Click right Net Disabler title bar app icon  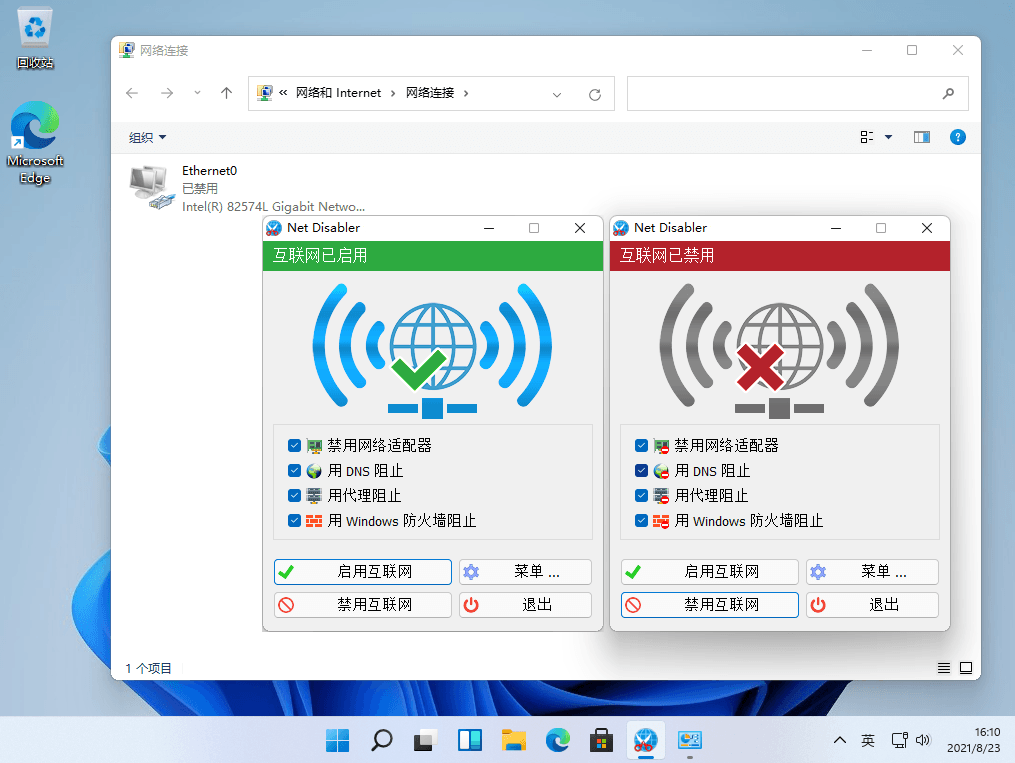(x=621, y=228)
